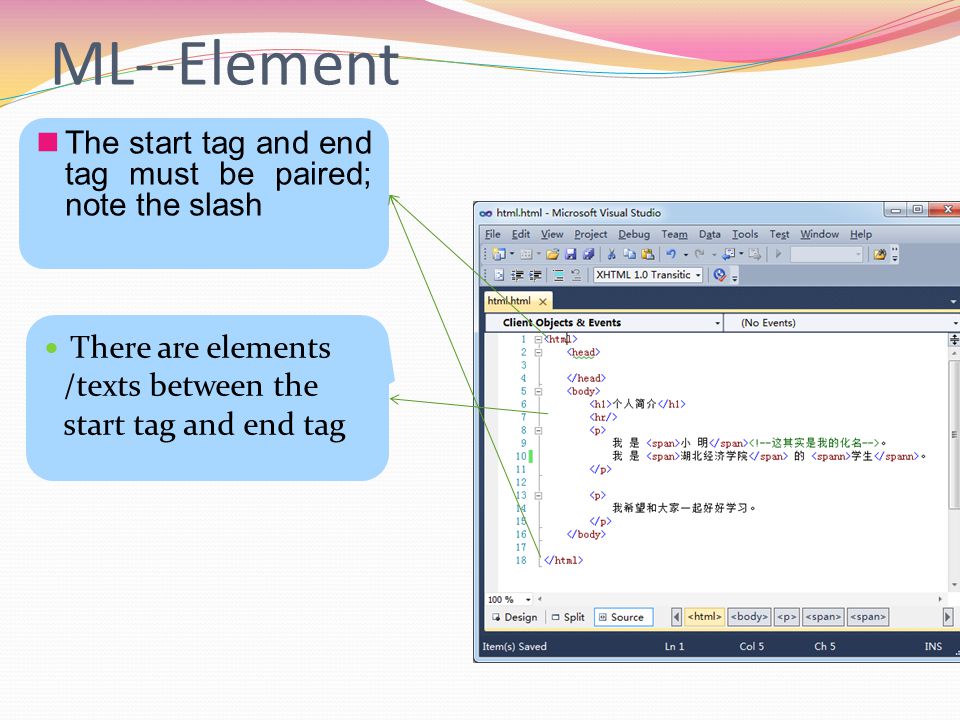Switch to Split view
Image resolution: width=960 pixels, height=720 pixels.
pyautogui.click(x=568, y=617)
